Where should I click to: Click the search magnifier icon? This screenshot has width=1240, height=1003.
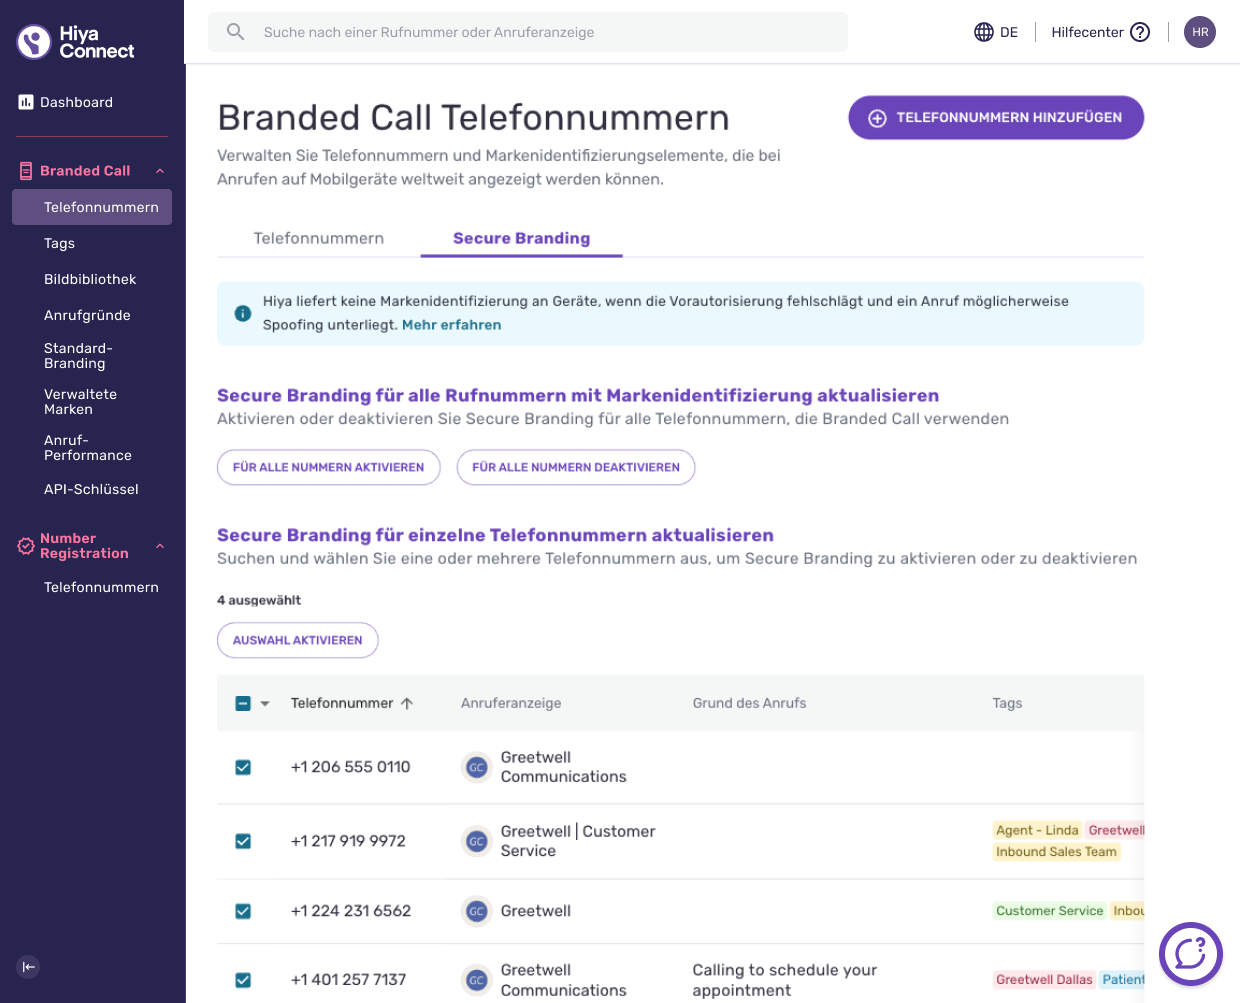(x=235, y=32)
